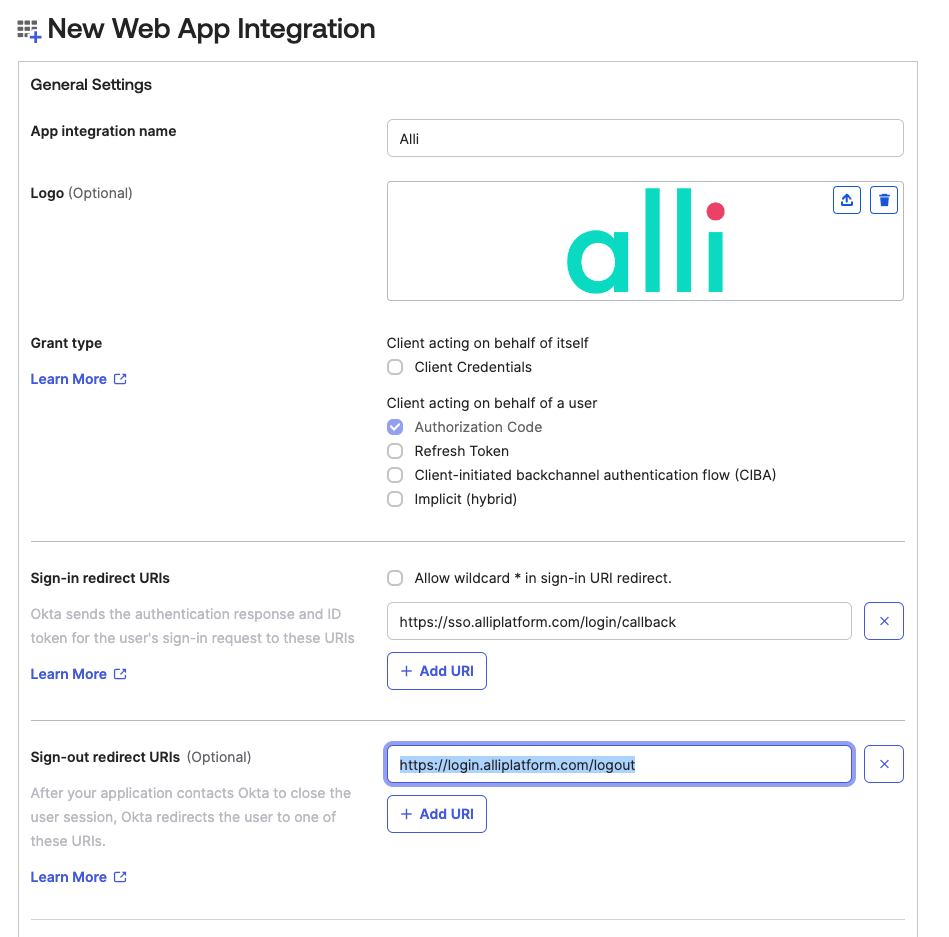949x937 pixels.
Task: Toggle the Authorization Code checkbox
Action: pyautogui.click(x=395, y=427)
